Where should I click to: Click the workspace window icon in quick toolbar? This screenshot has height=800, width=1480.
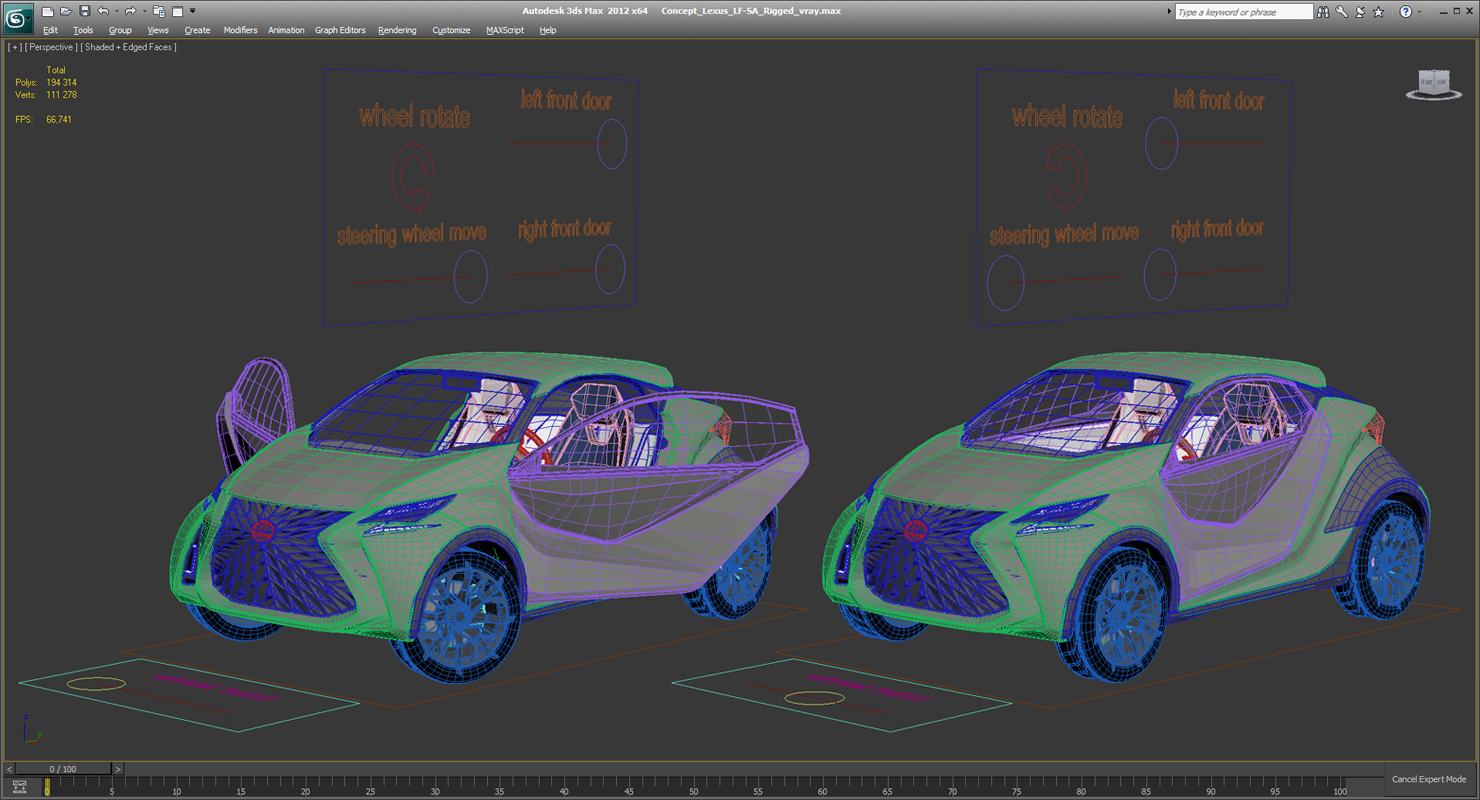177,12
